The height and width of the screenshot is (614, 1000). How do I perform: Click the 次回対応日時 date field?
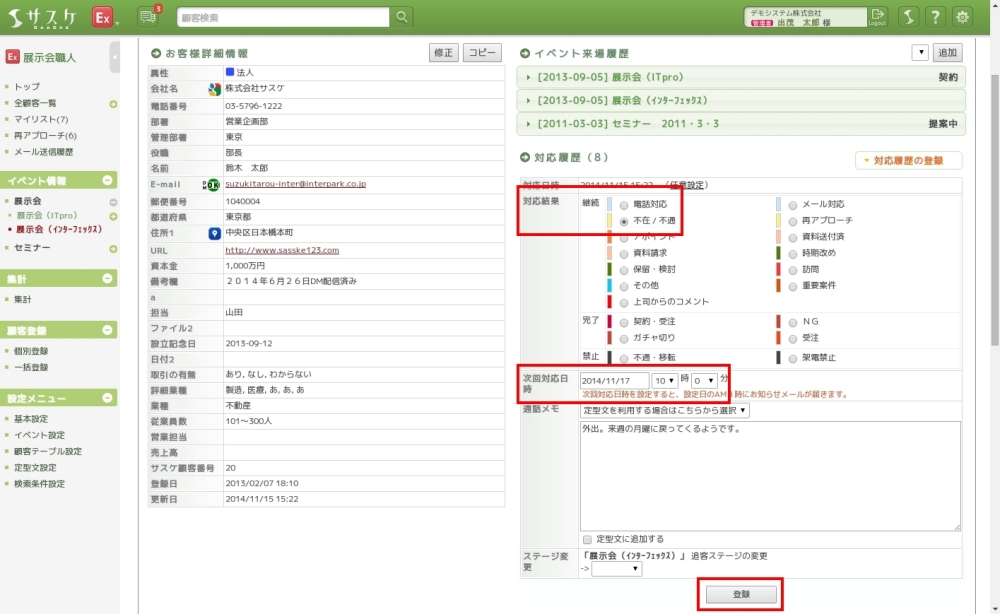pos(613,381)
